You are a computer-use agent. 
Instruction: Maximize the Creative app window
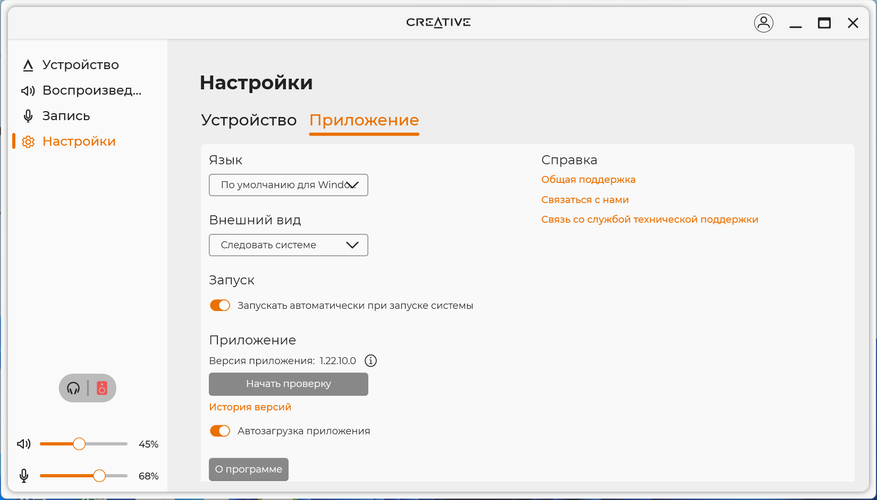[x=824, y=23]
